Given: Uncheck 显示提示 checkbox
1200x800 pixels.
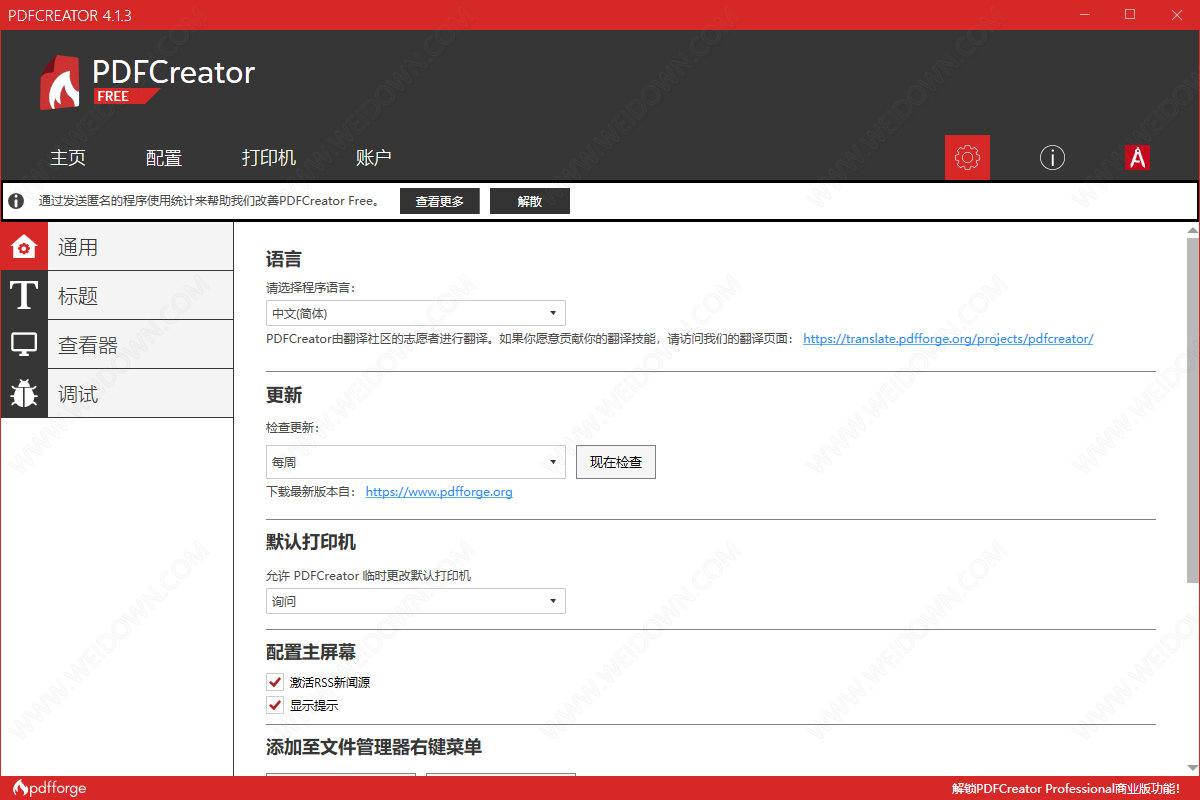Looking at the screenshot, I should coord(275,705).
